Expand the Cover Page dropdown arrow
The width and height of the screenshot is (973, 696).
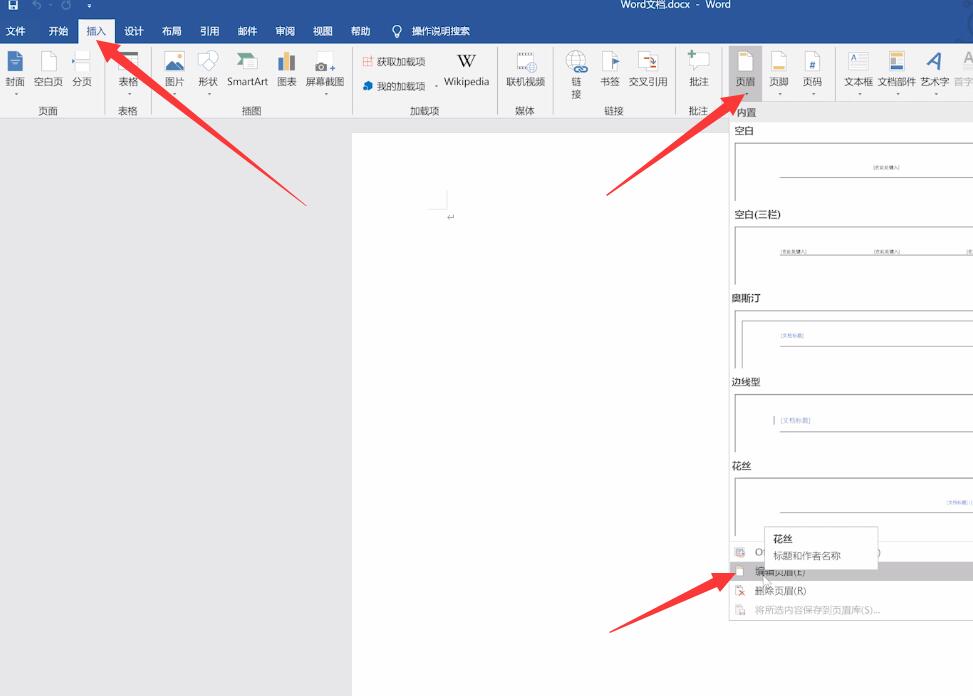[16, 94]
